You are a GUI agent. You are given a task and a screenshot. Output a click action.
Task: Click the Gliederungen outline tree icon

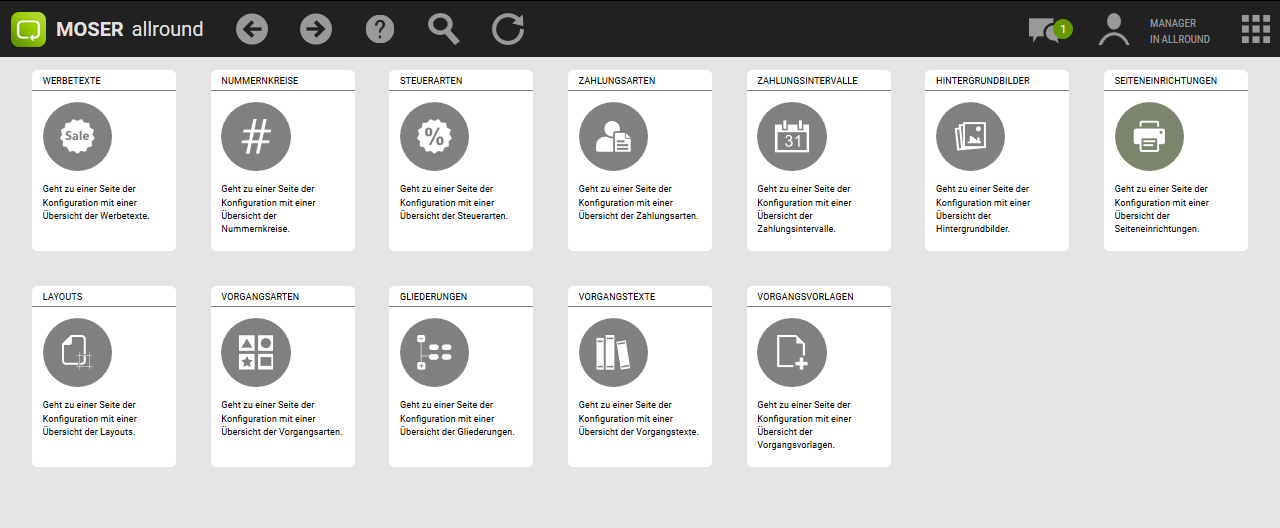(x=435, y=353)
